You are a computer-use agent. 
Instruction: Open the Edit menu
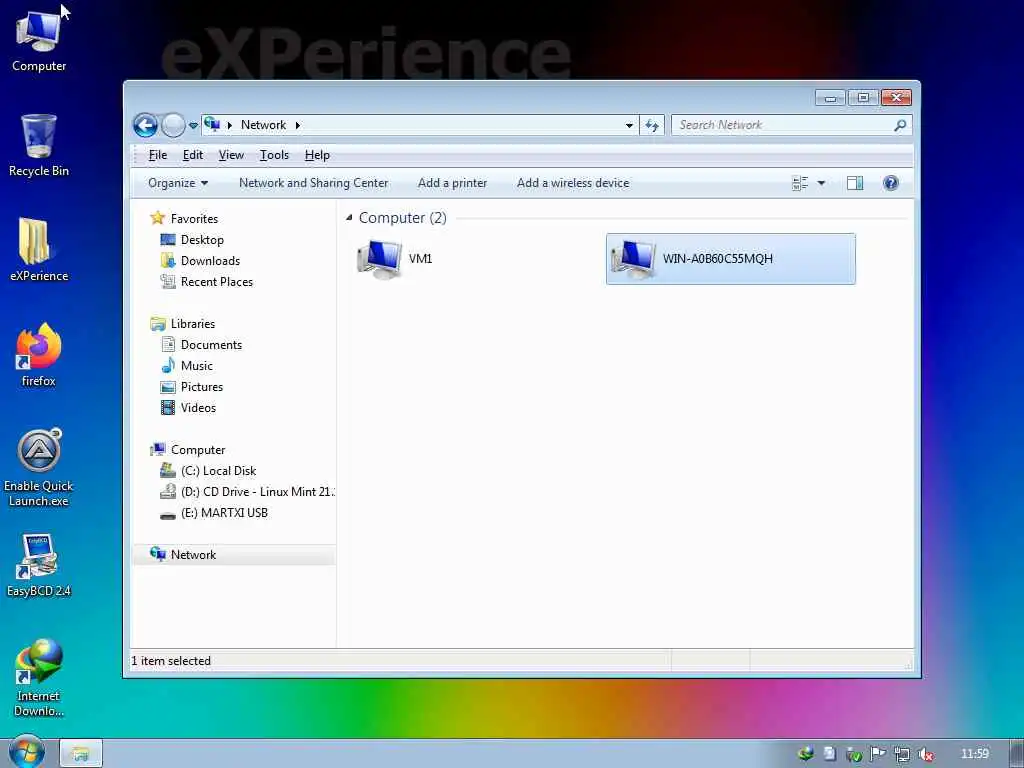(193, 155)
